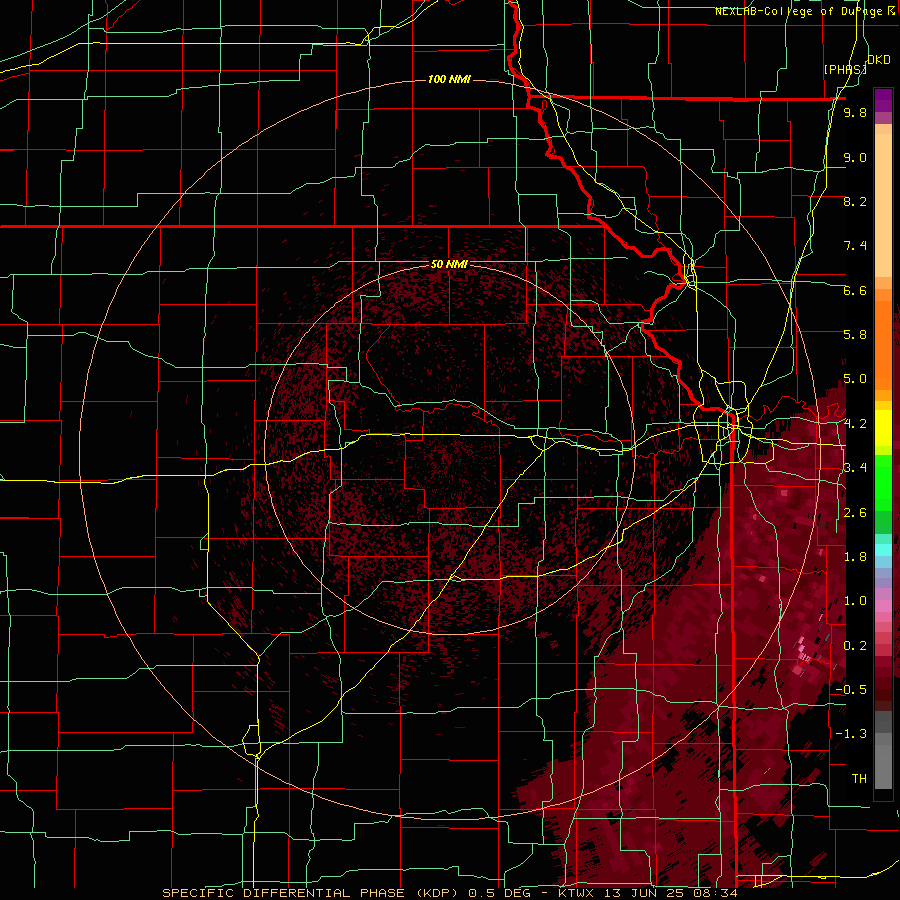The width and height of the screenshot is (900, 900).
Task: Pick the bright green band on the color scale
Action: click(883, 483)
